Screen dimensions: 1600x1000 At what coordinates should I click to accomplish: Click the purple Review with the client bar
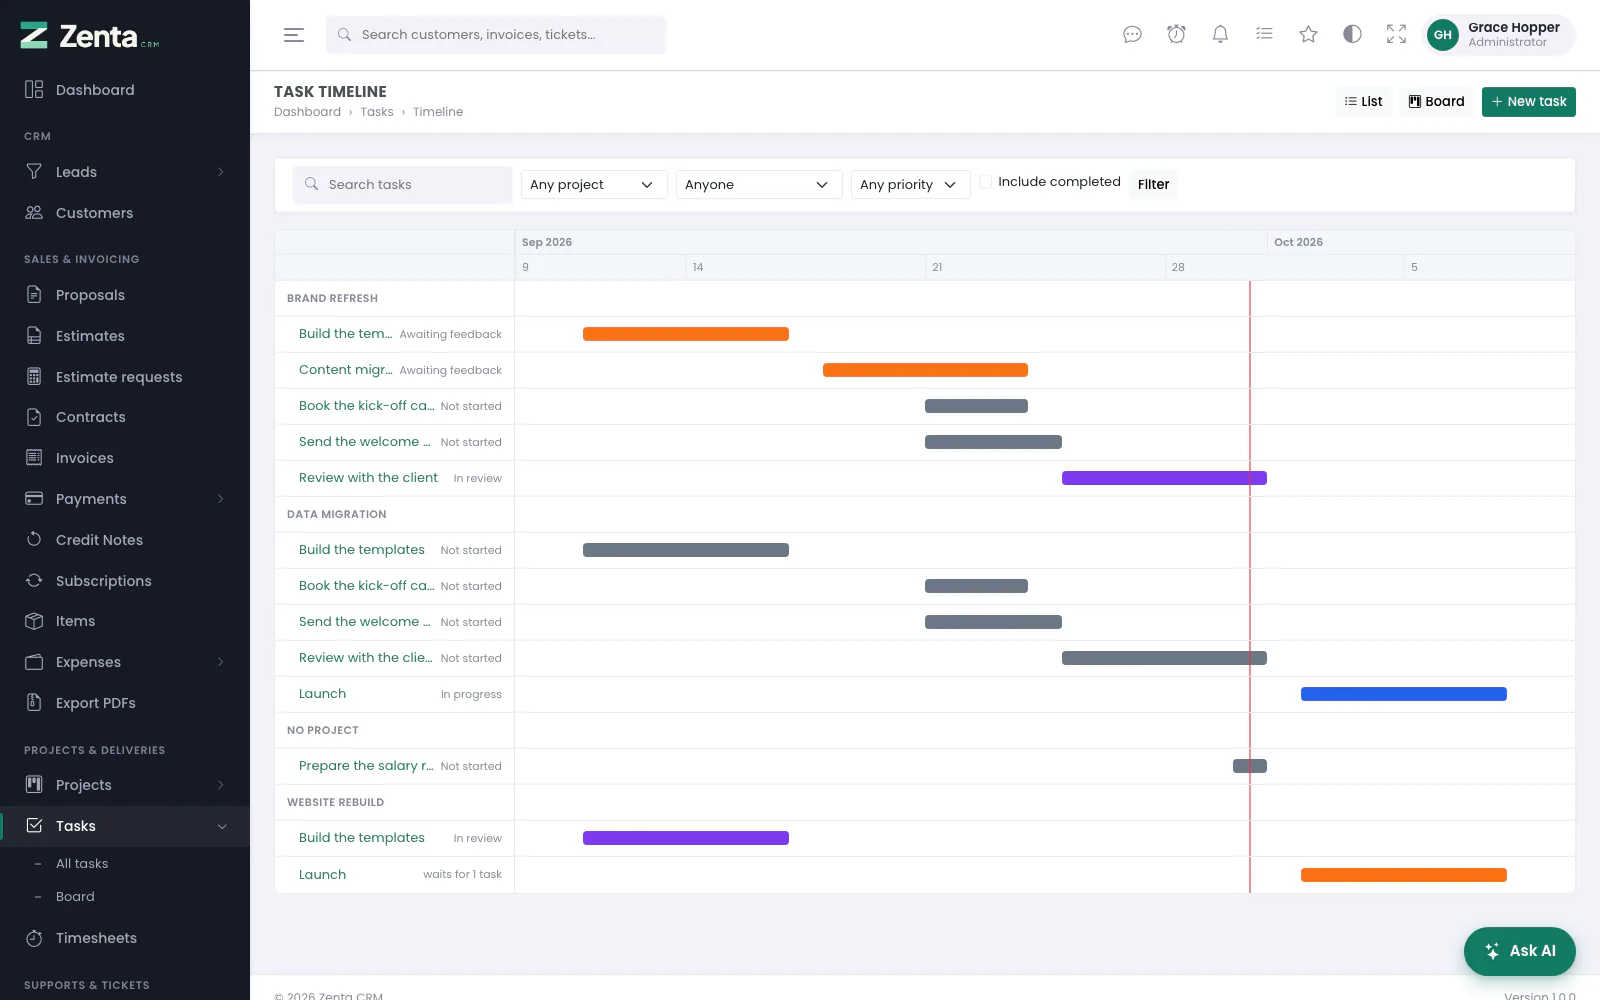(x=1164, y=478)
